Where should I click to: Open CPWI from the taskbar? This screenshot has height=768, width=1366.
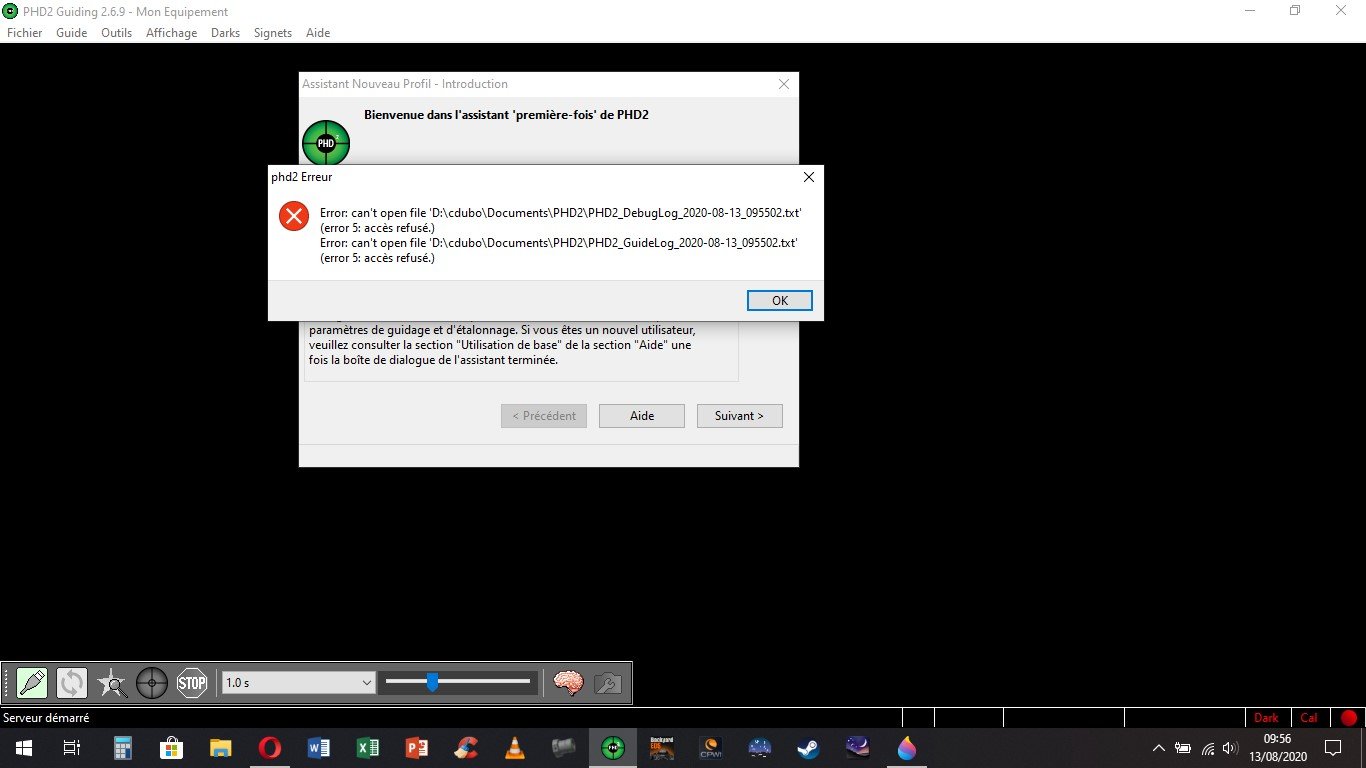(x=711, y=748)
